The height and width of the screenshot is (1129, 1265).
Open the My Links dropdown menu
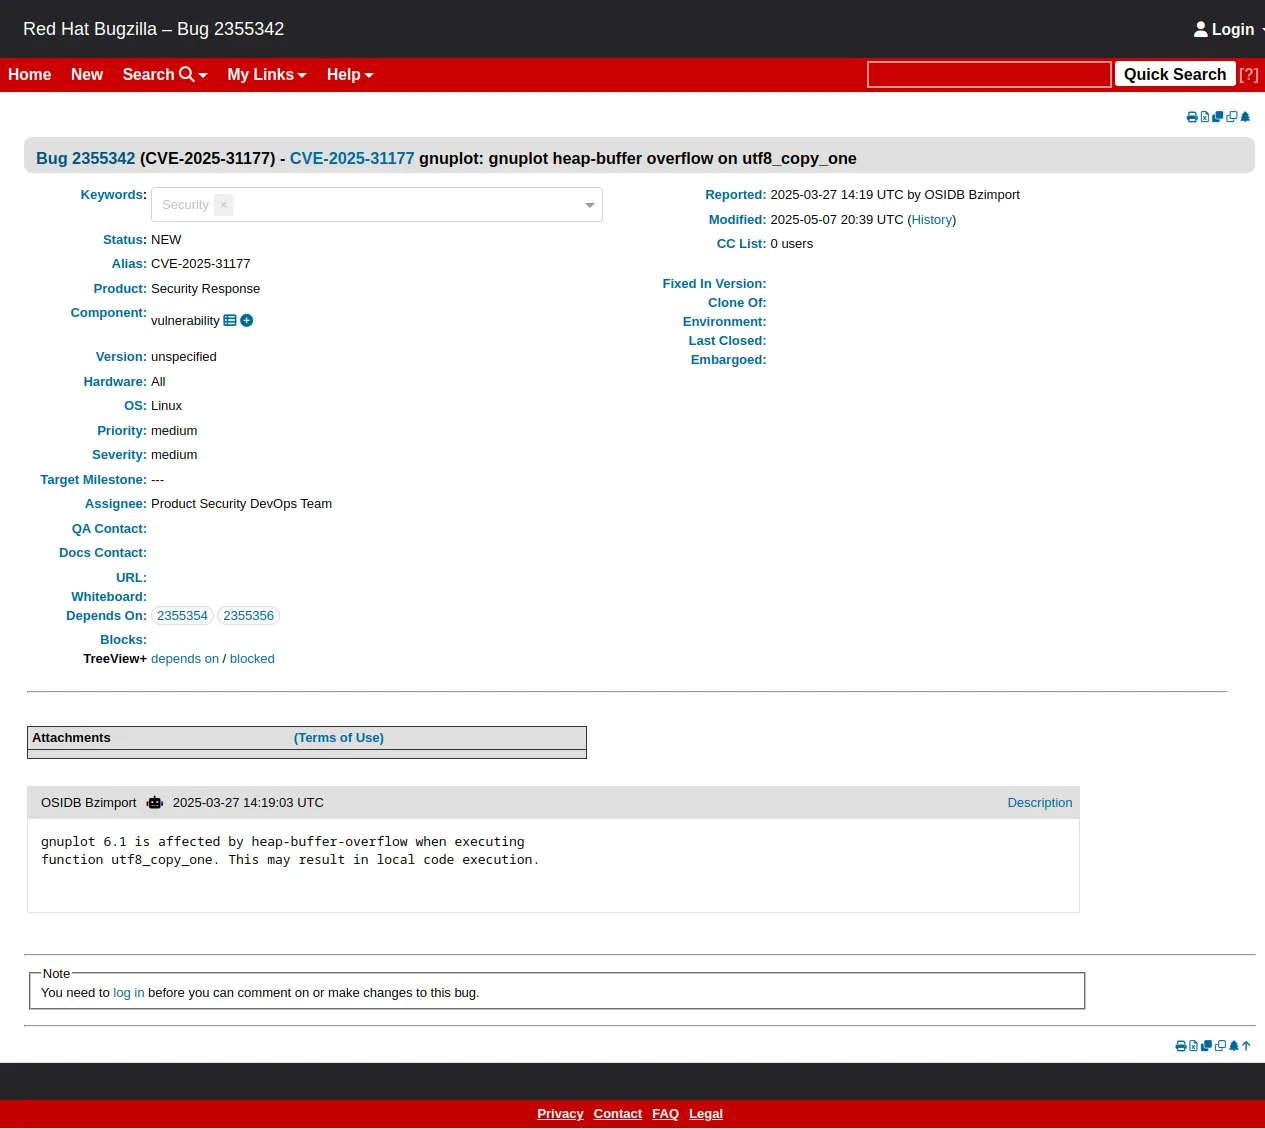click(267, 74)
